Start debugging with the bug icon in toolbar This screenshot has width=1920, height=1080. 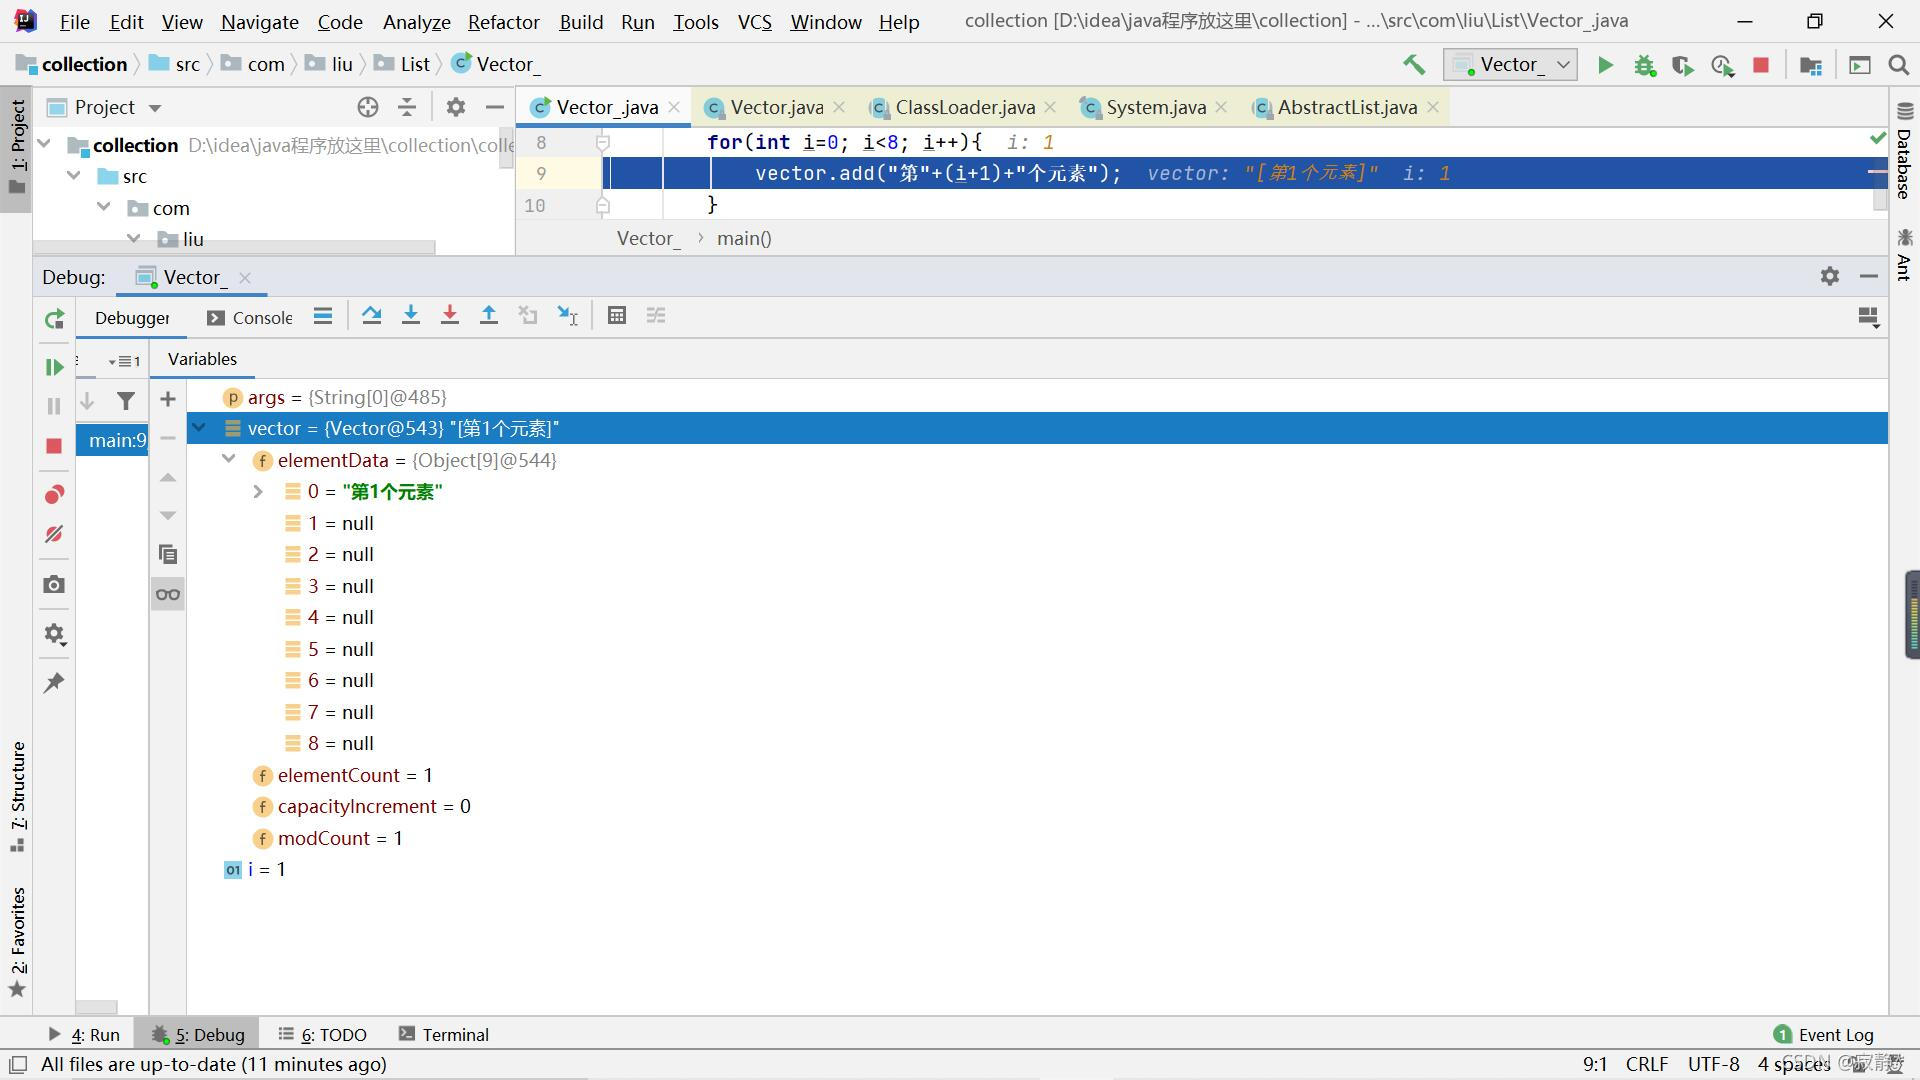1644,65
